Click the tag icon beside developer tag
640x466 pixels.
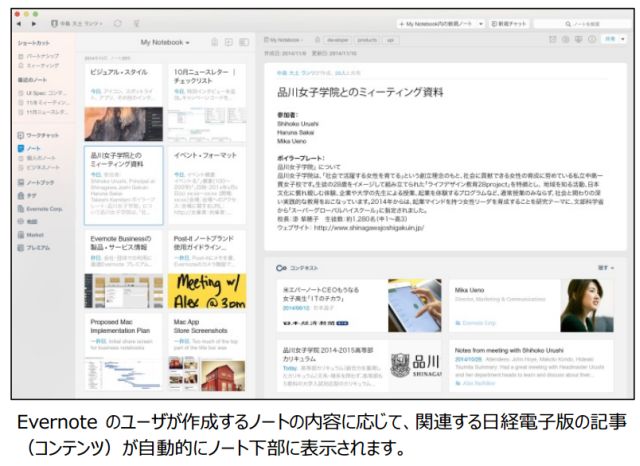pyautogui.click(x=317, y=40)
